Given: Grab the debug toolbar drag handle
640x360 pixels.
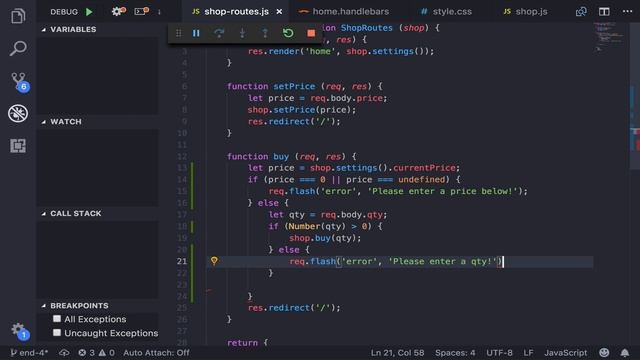Looking at the screenshot, I should pyautogui.click(x=178, y=33).
